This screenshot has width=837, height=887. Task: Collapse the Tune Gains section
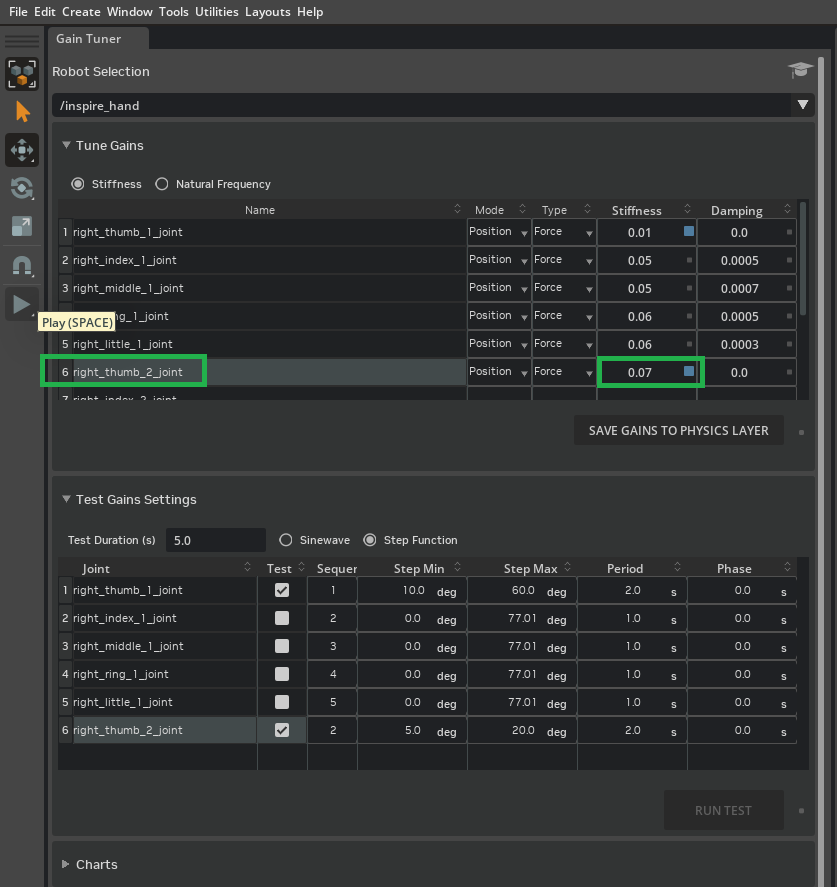coord(66,145)
